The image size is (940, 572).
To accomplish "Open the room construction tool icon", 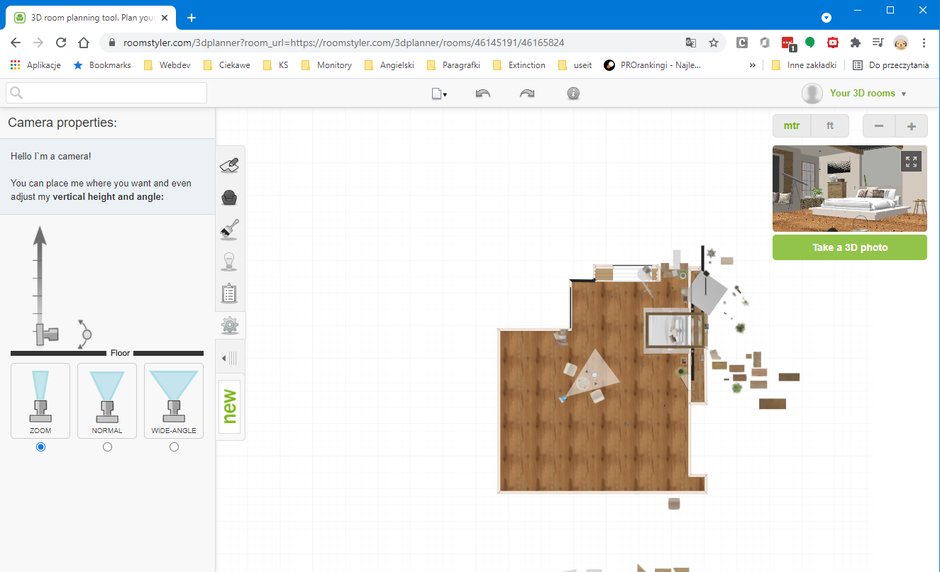I will click(230, 165).
